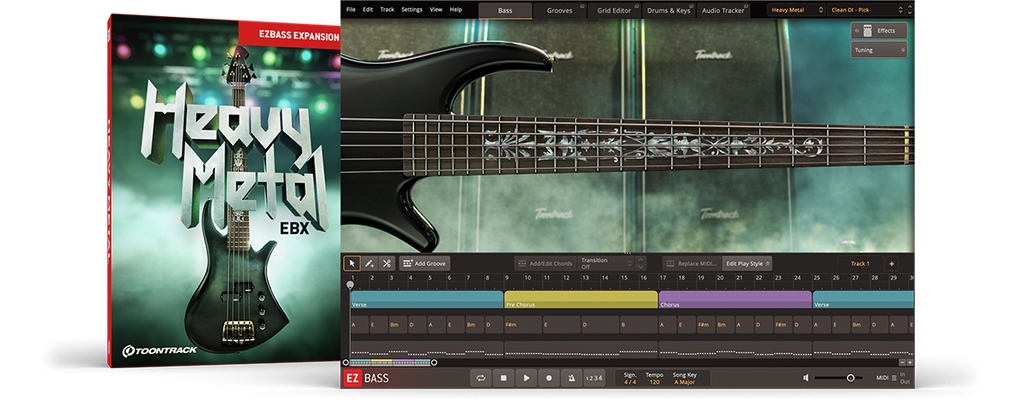The width and height of the screenshot is (1024, 416).
Task: Click the 4/4 time signature value
Action: coord(630,382)
